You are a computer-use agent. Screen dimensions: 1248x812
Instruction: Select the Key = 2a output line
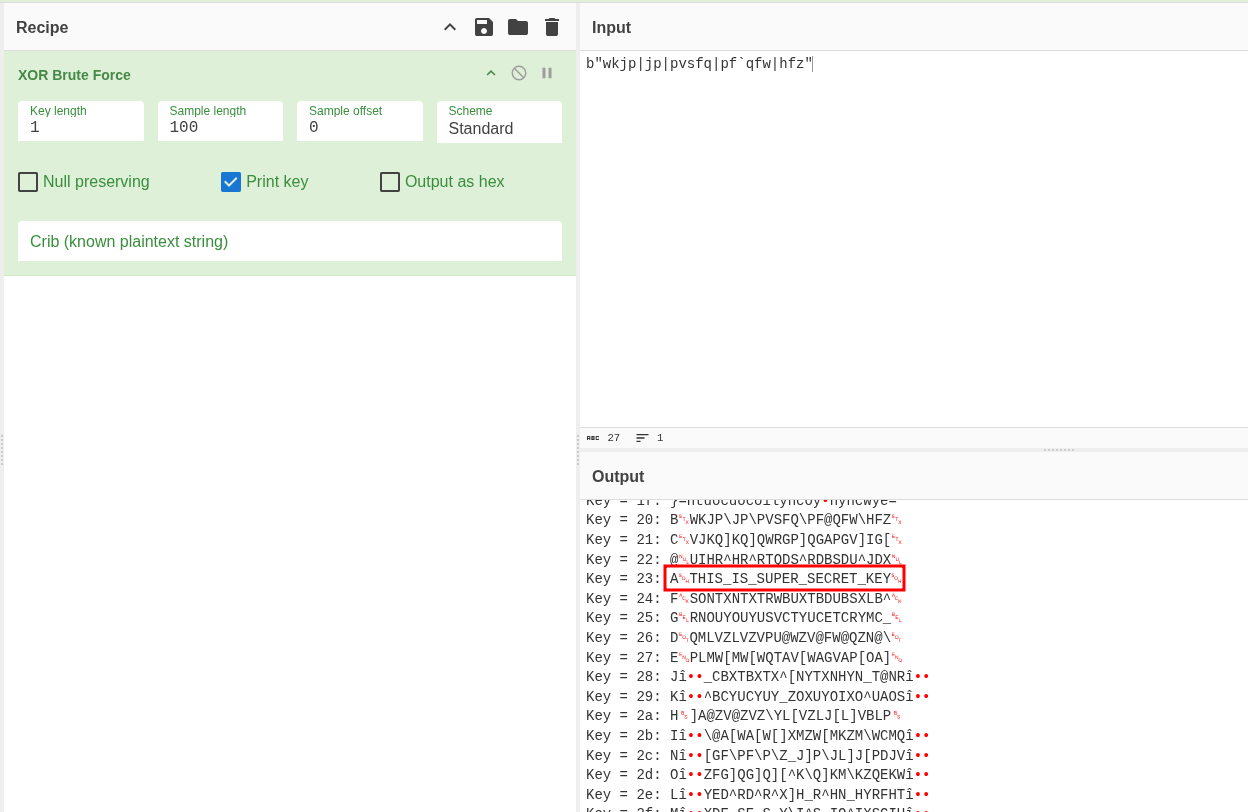[x=744, y=715]
